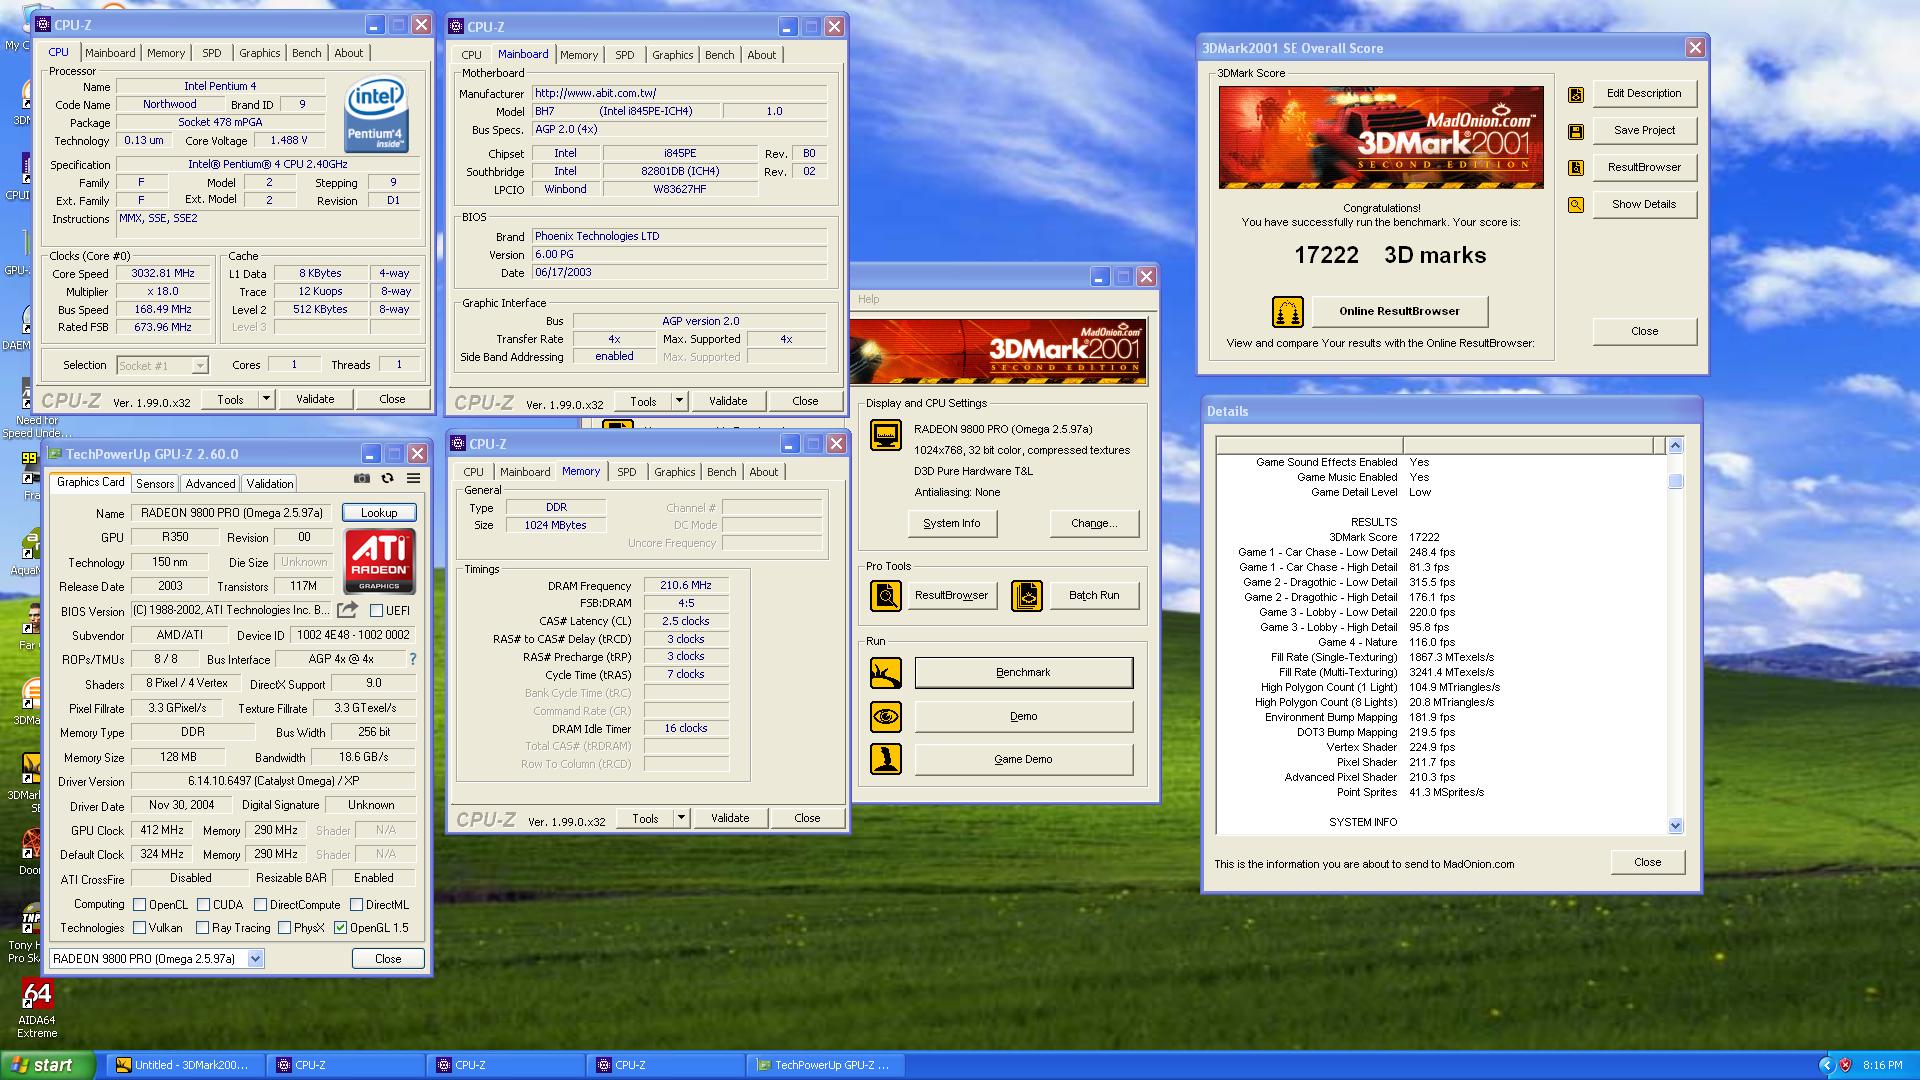Click the Lookup button in GPU-Z
Image resolution: width=1920 pixels, height=1080 pixels.
[x=379, y=513]
